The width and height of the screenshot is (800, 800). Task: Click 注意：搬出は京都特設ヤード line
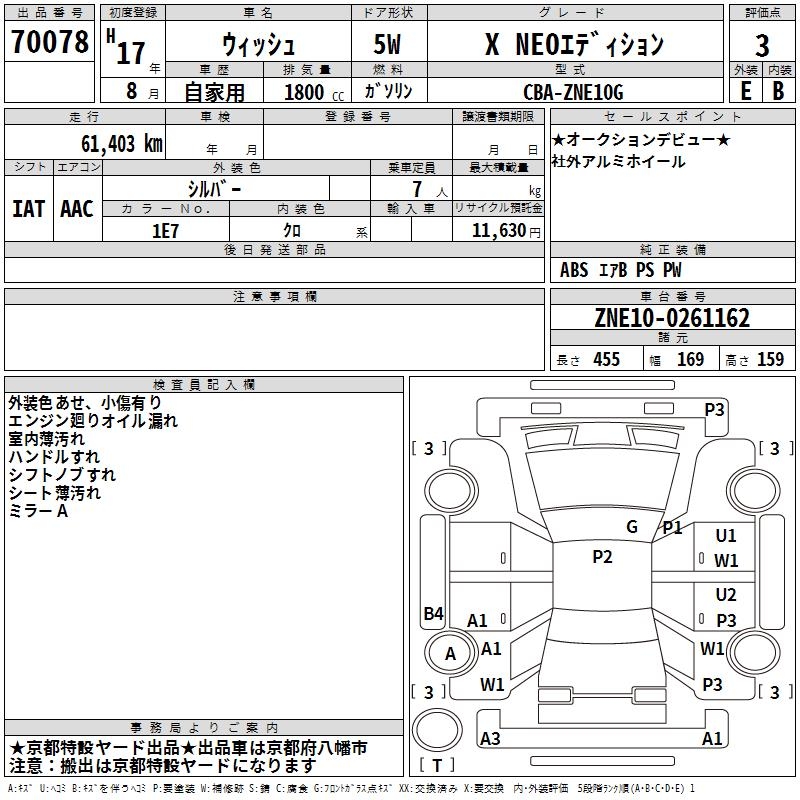coord(163,766)
